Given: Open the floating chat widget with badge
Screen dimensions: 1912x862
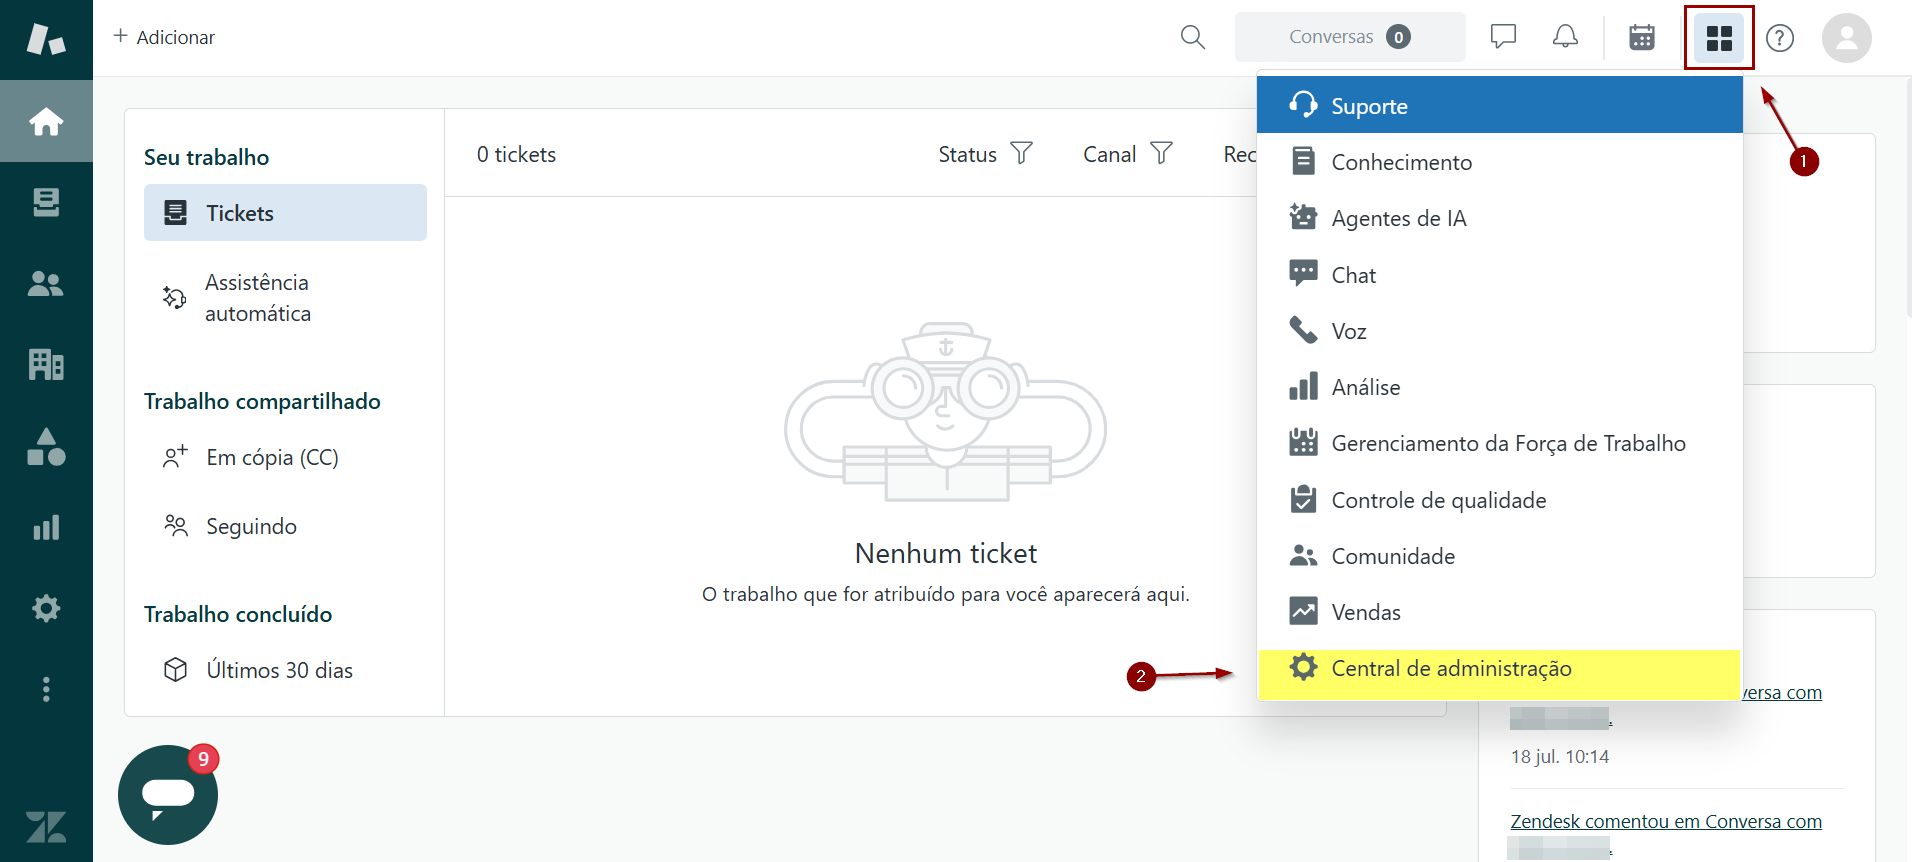Looking at the screenshot, I should point(168,794).
